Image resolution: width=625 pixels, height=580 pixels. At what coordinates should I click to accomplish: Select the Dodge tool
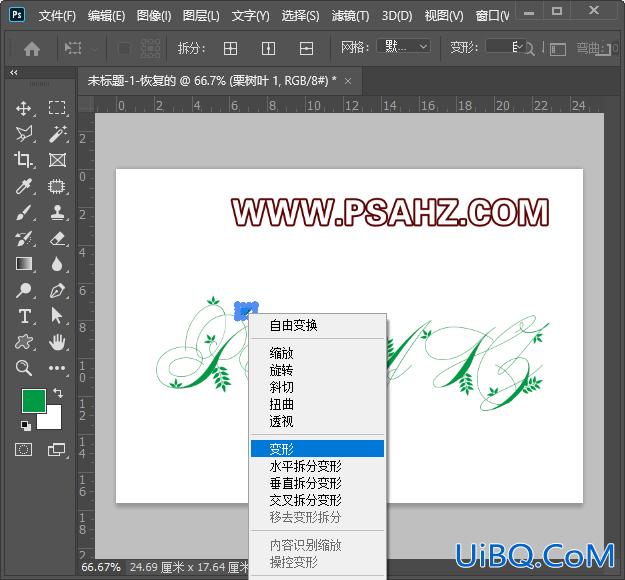24,290
